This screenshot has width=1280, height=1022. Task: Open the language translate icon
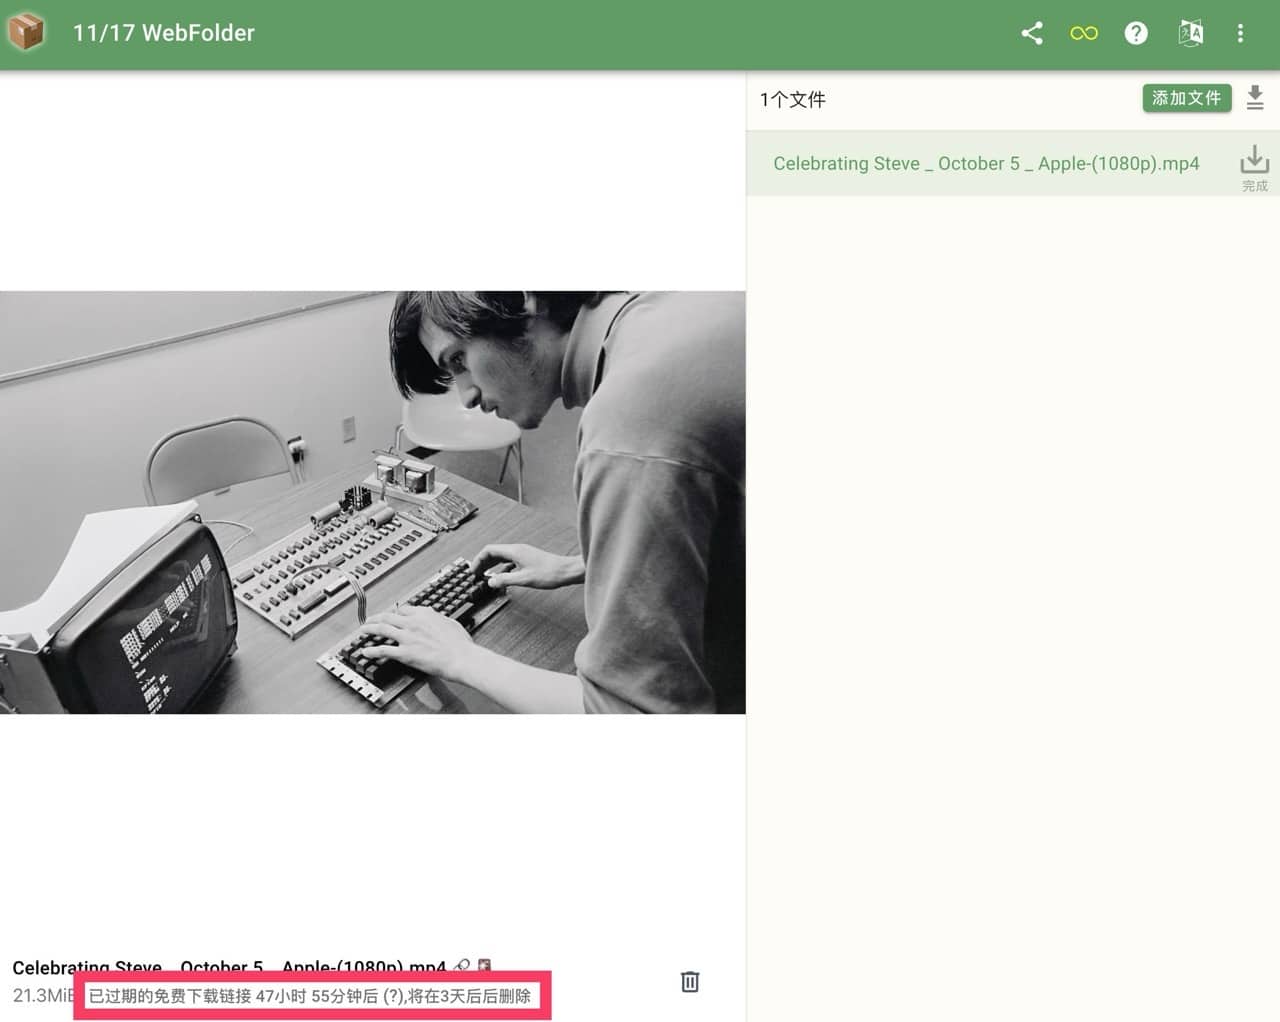[x=1190, y=33]
